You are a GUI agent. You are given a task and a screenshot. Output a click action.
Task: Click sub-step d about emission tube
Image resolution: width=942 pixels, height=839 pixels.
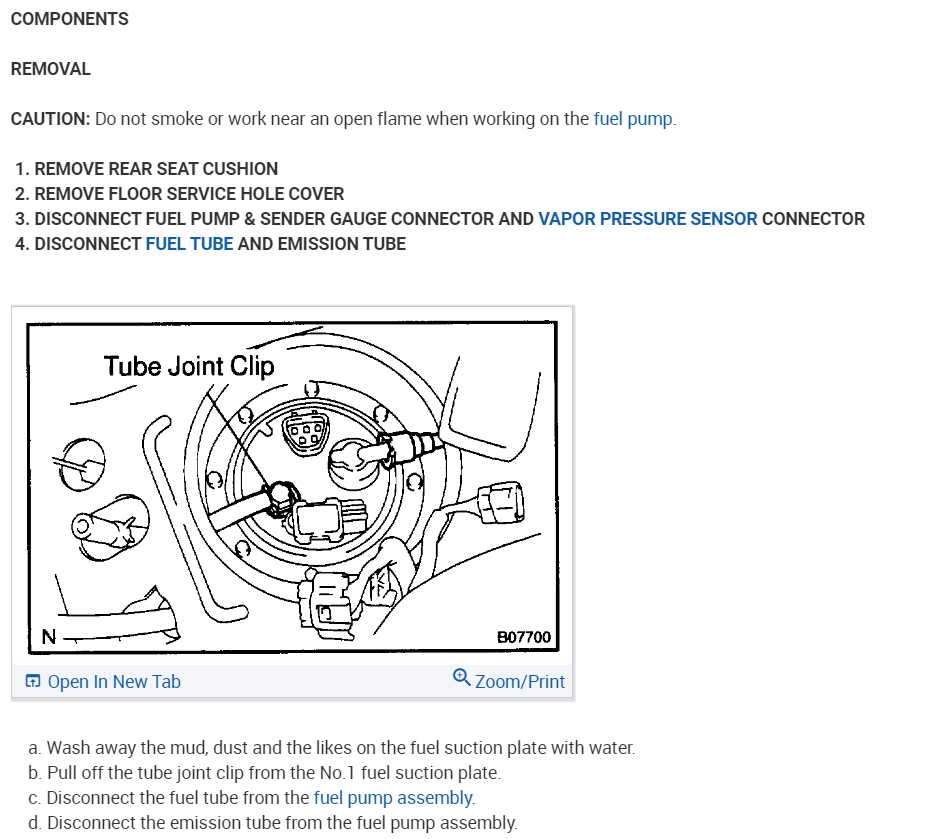tap(273, 823)
